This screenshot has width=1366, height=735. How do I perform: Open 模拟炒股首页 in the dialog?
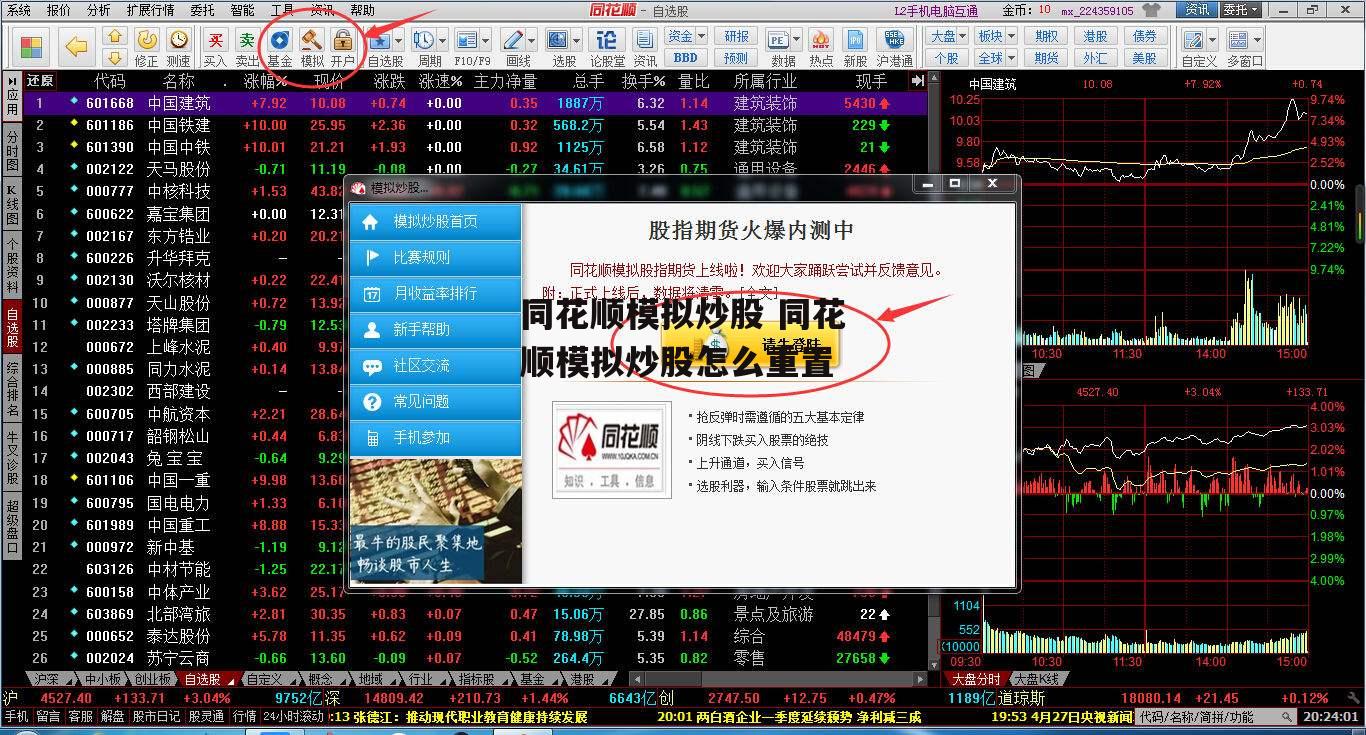pos(435,222)
